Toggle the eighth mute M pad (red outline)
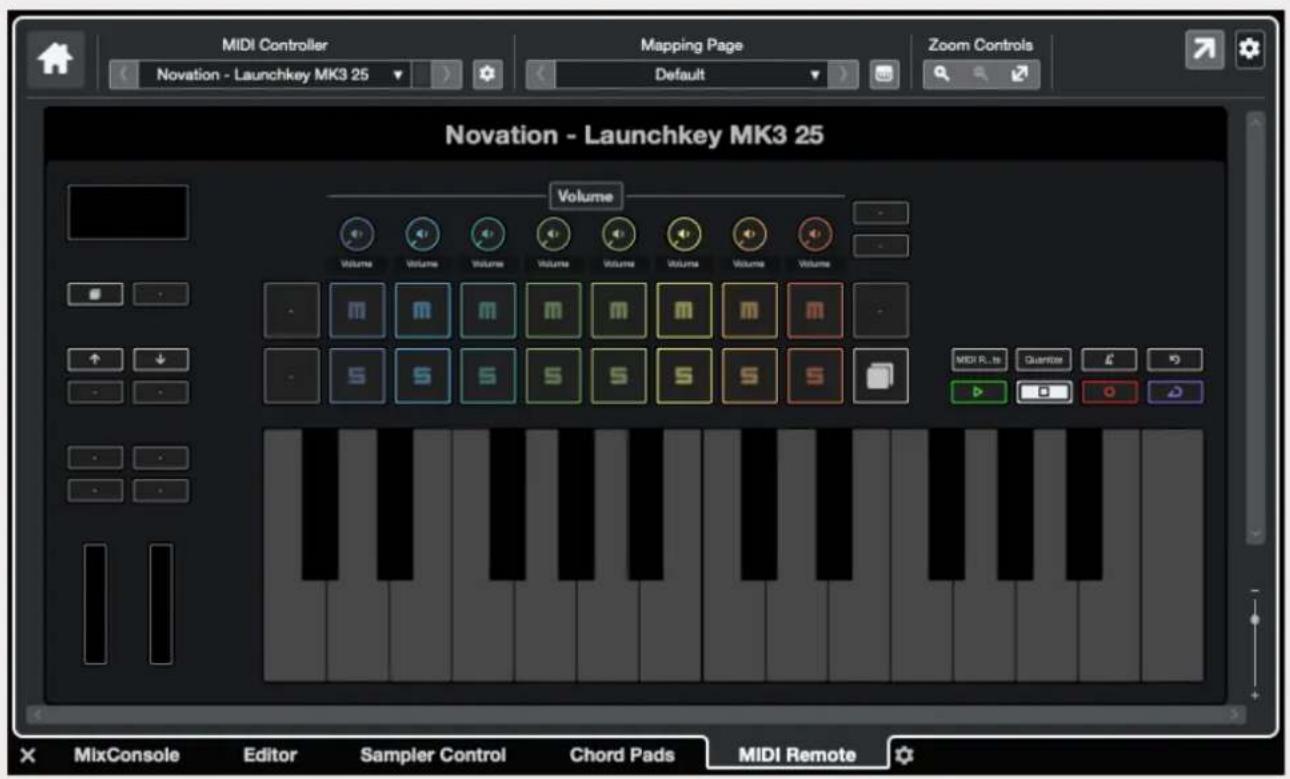 (816, 310)
